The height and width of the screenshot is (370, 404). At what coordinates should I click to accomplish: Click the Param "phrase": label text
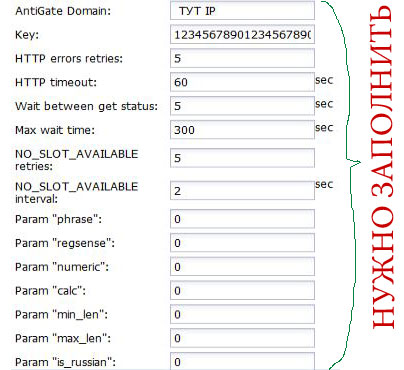pos(58,219)
